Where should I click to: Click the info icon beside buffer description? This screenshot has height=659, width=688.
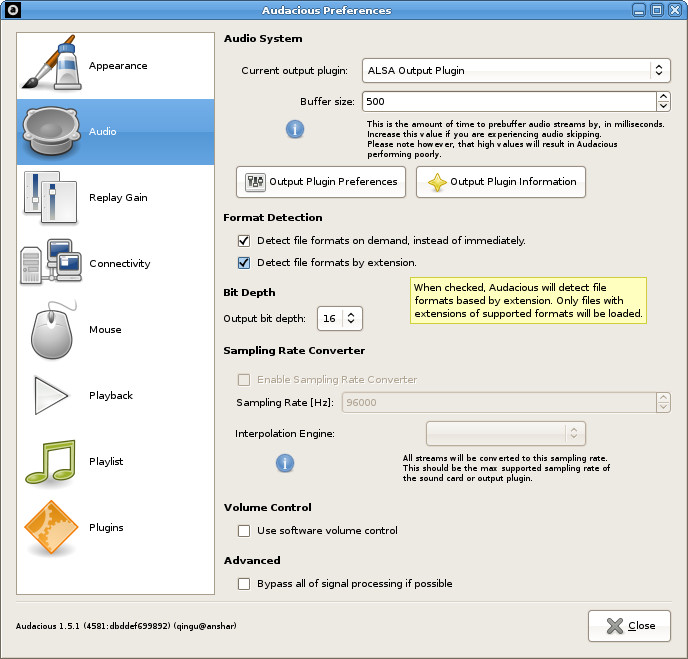295,129
